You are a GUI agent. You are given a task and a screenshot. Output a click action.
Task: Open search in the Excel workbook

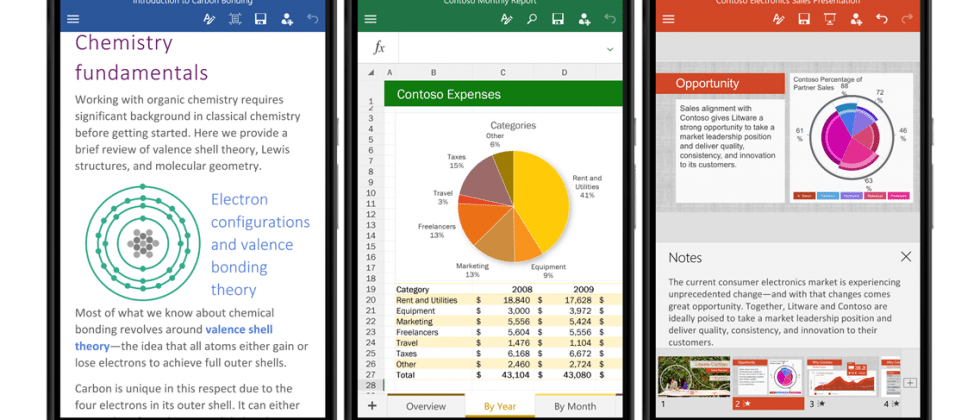(x=532, y=19)
